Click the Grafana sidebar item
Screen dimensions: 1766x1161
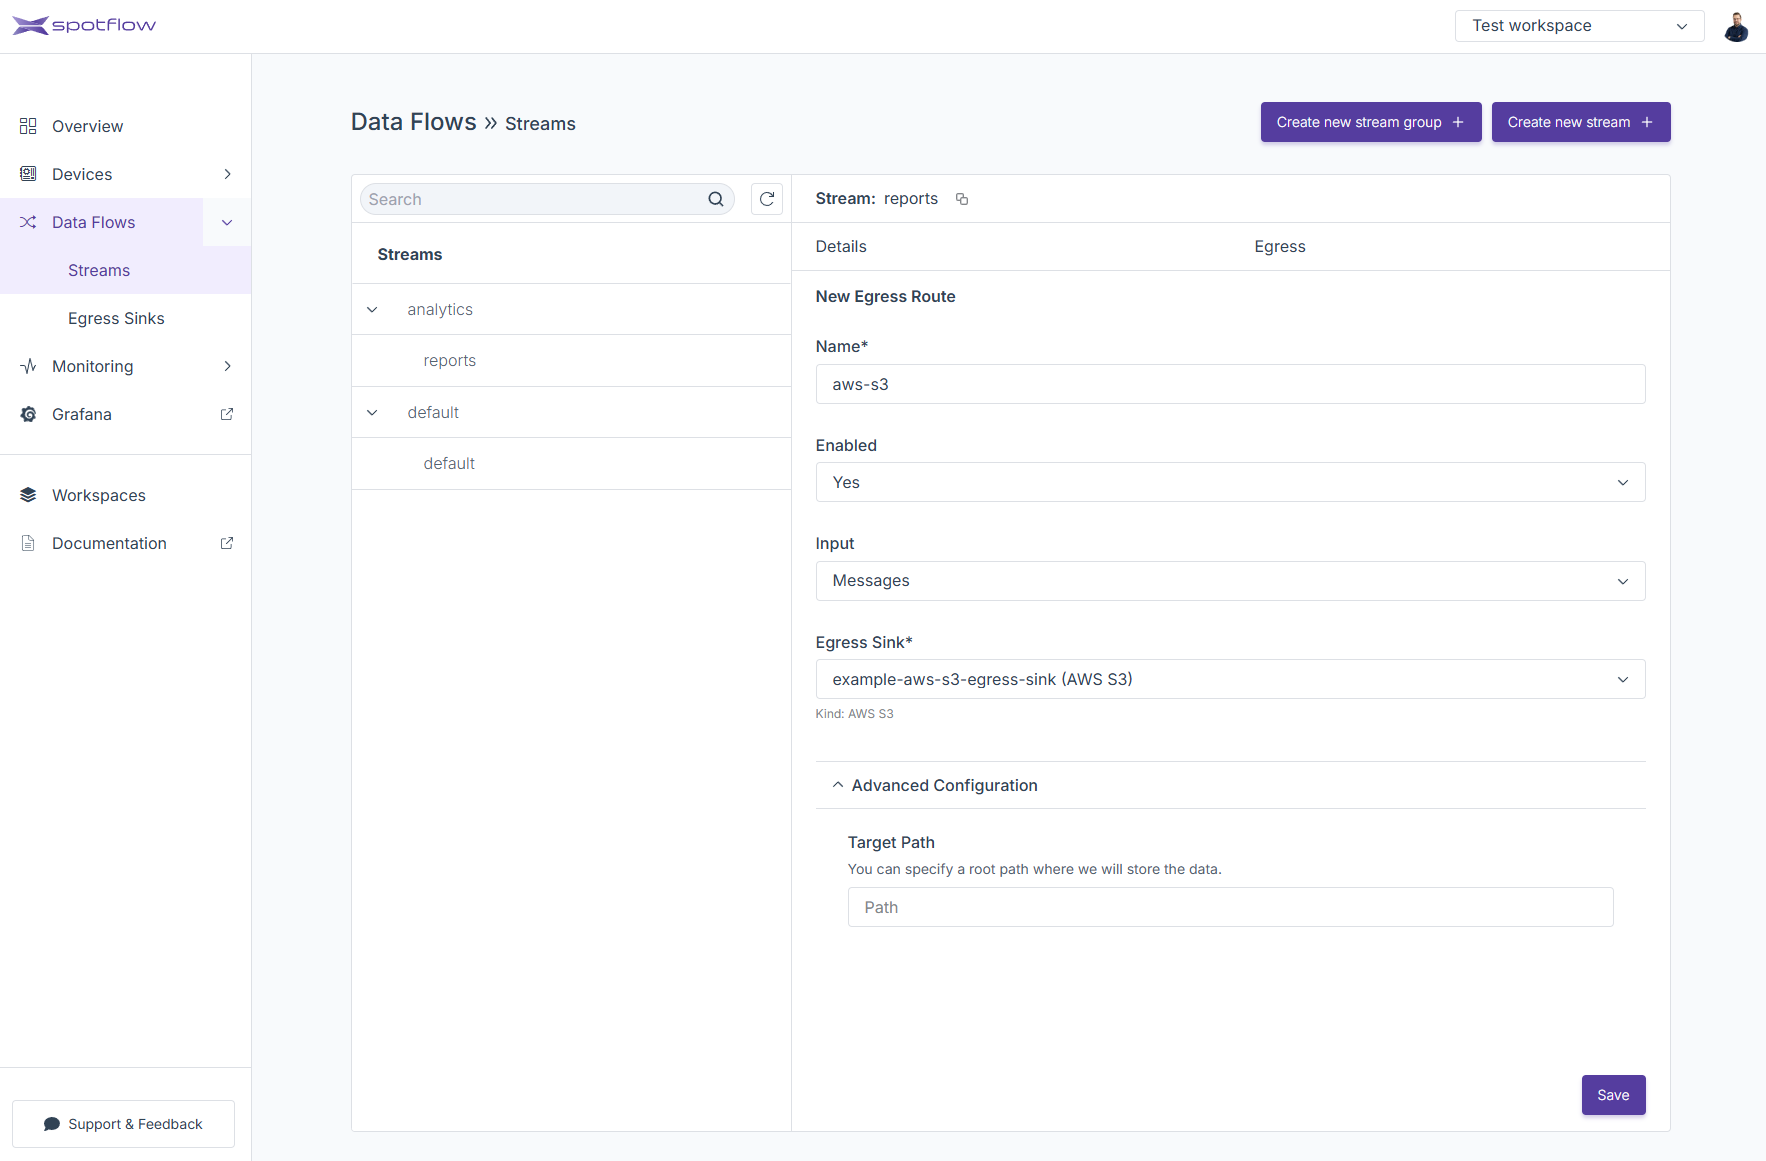(125, 414)
